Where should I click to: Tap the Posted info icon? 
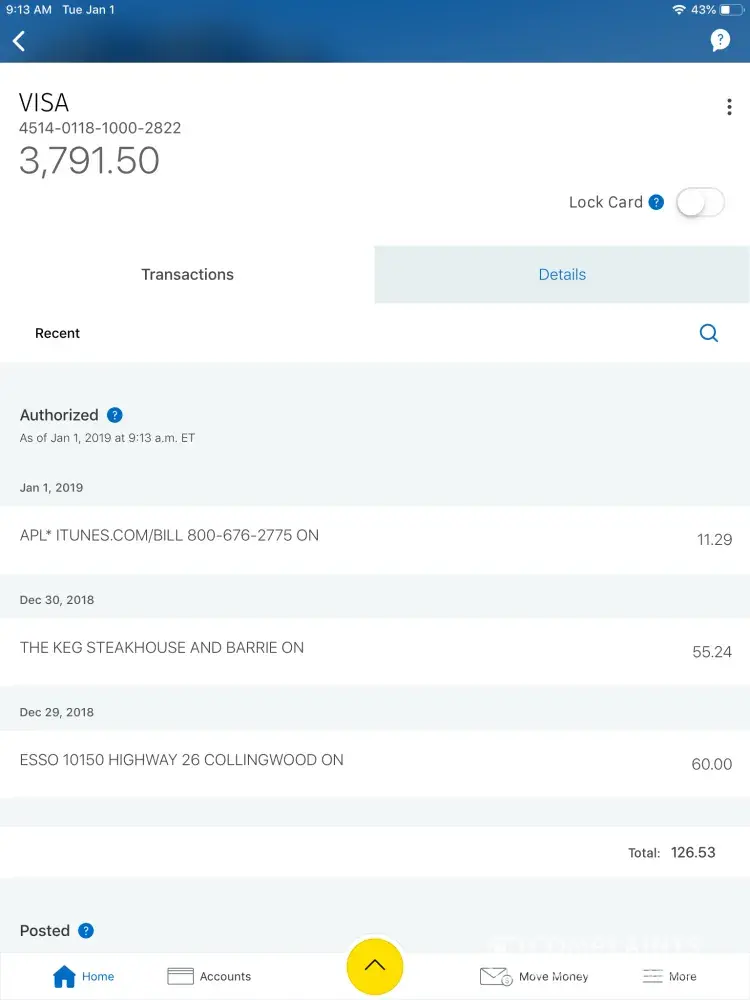(86, 931)
